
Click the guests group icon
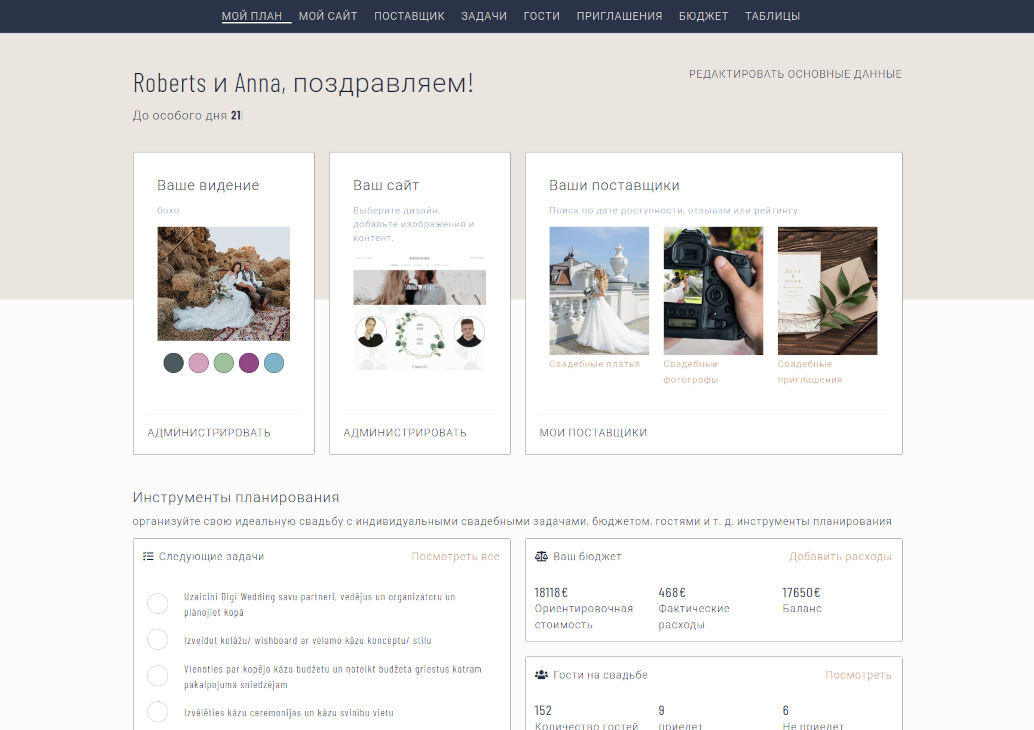541,675
